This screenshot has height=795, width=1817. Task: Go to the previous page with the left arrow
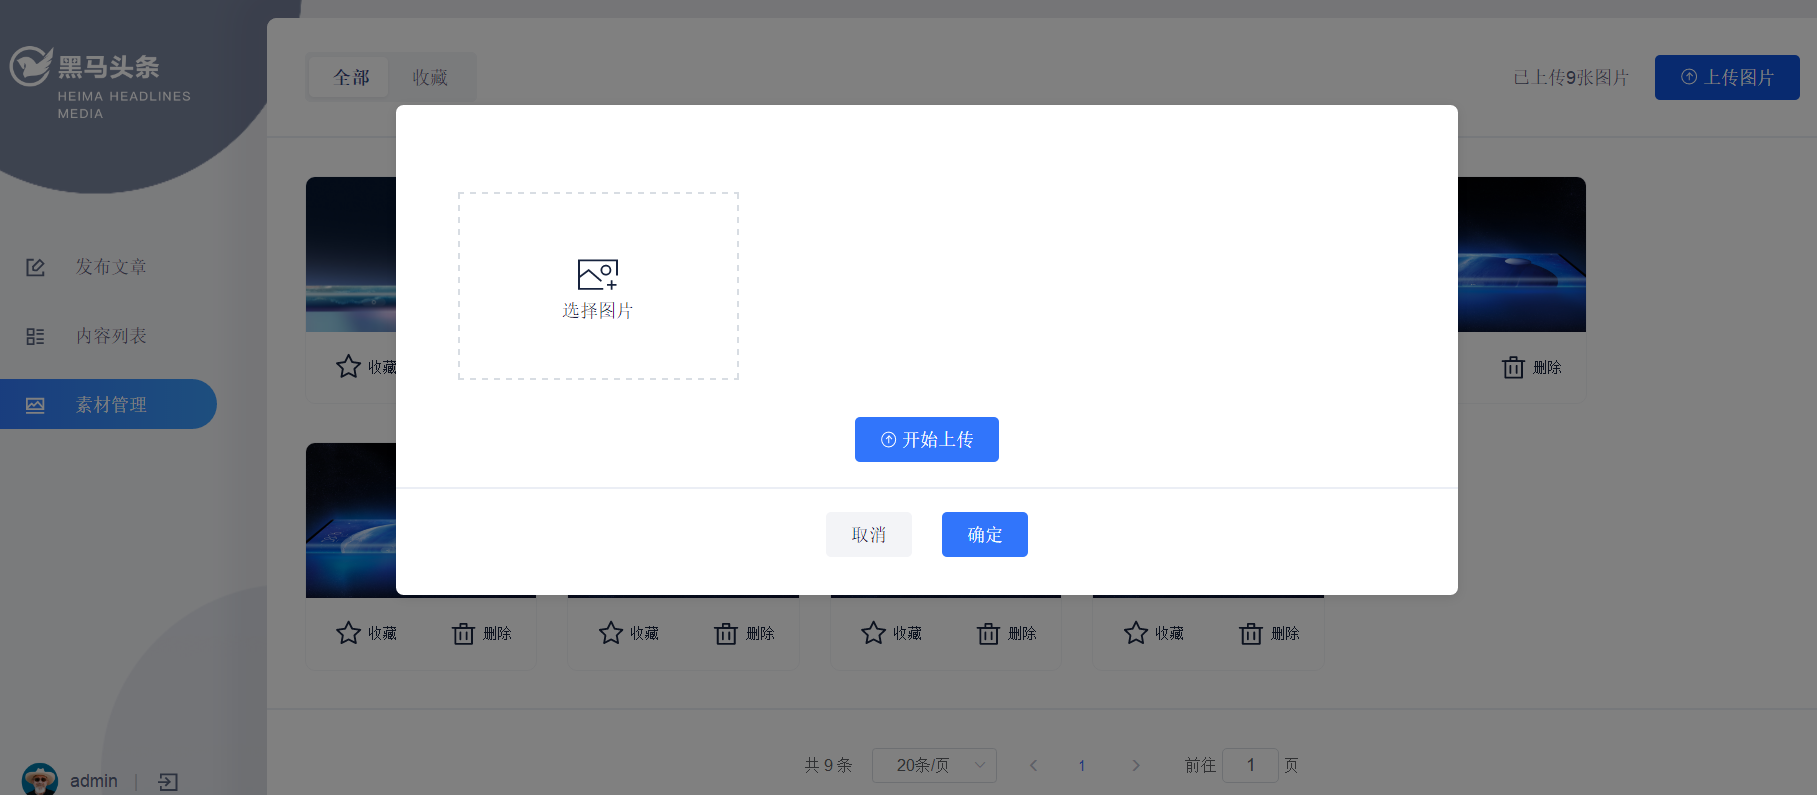click(x=1033, y=765)
